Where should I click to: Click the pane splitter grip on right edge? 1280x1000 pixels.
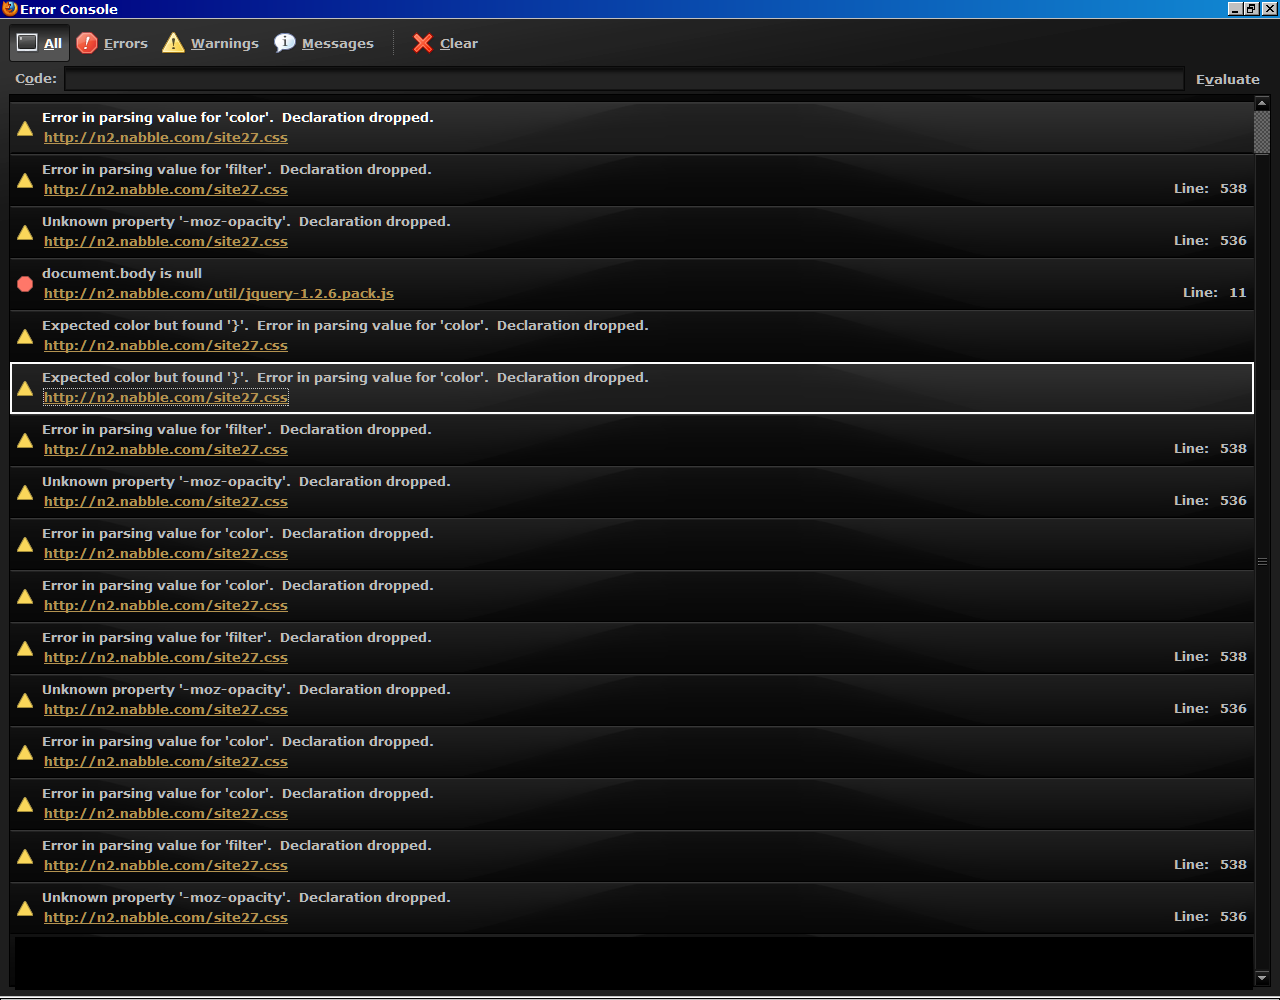1262,562
